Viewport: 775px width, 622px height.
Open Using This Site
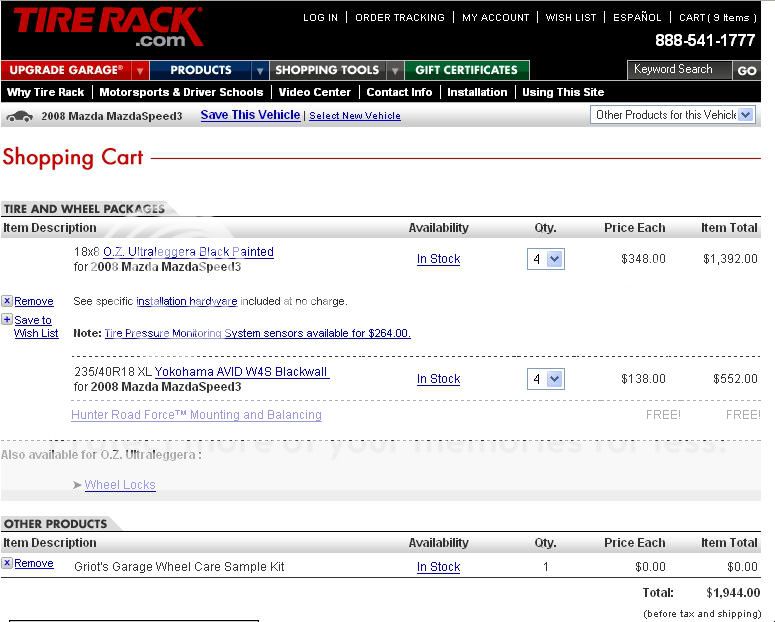pyautogui.click(x=563, y=92)
